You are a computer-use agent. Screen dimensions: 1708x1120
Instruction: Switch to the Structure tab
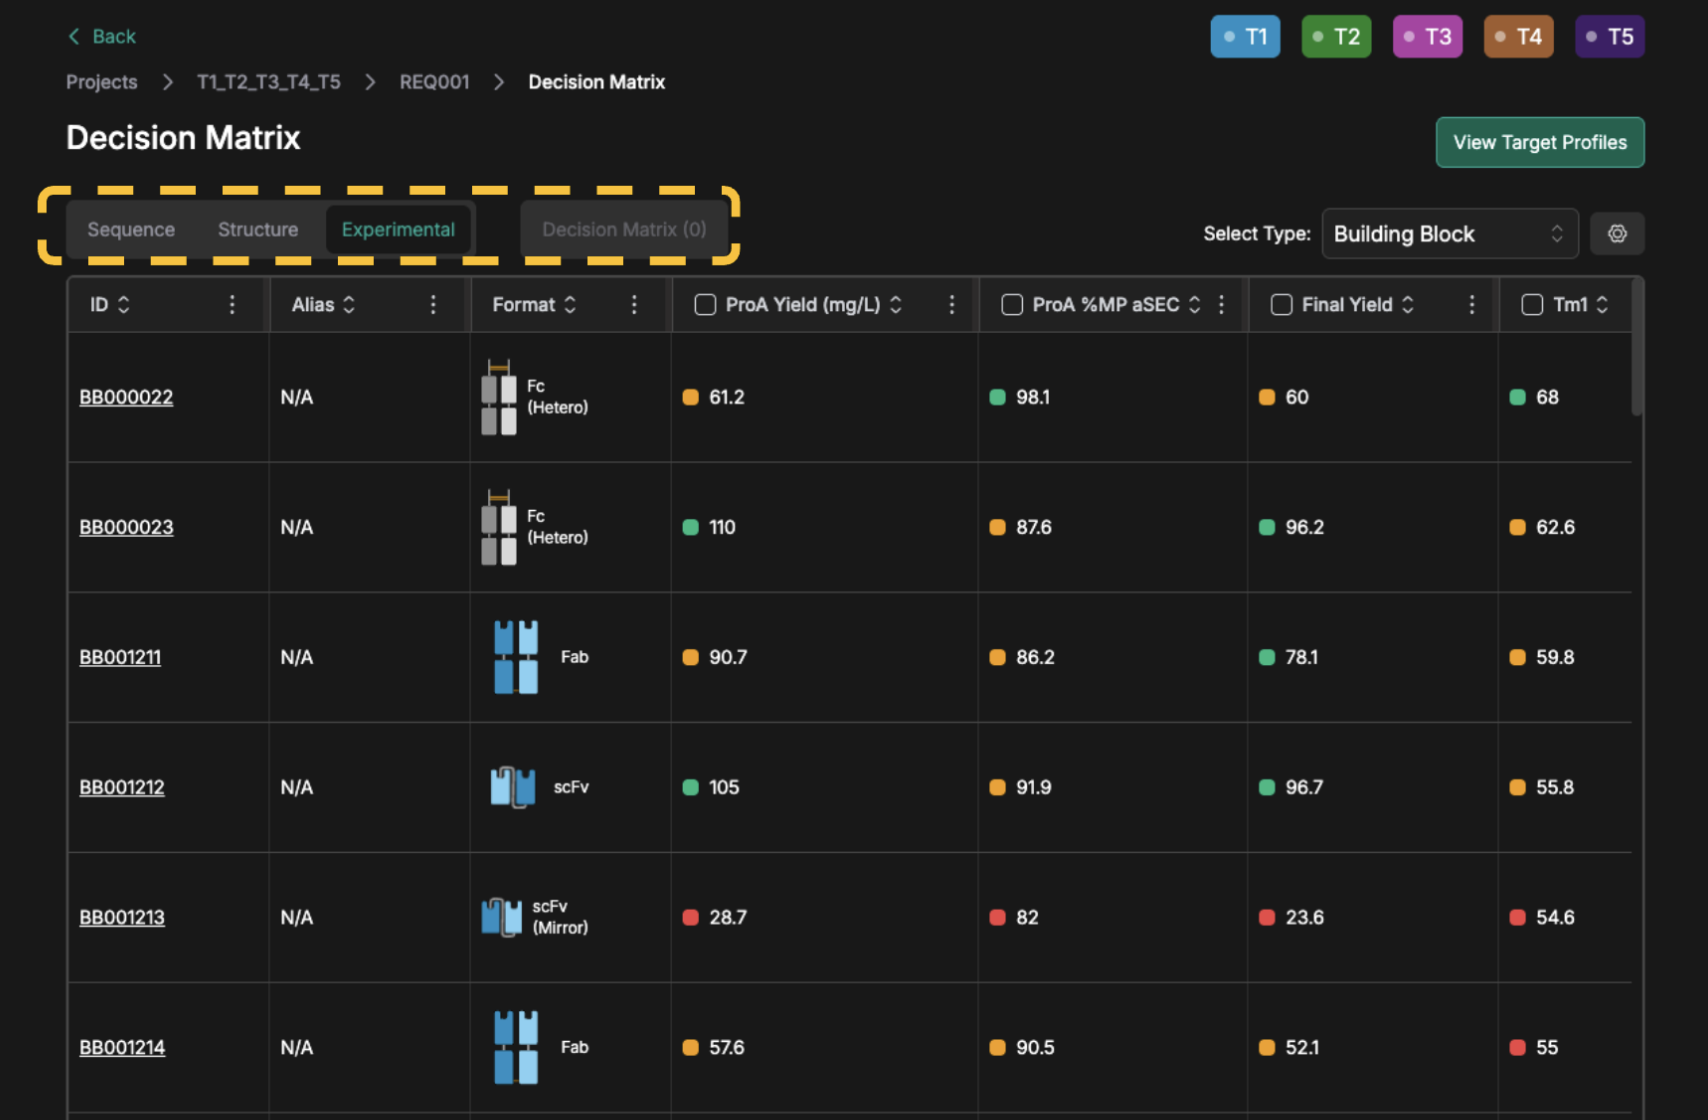[x=258, y=230]
